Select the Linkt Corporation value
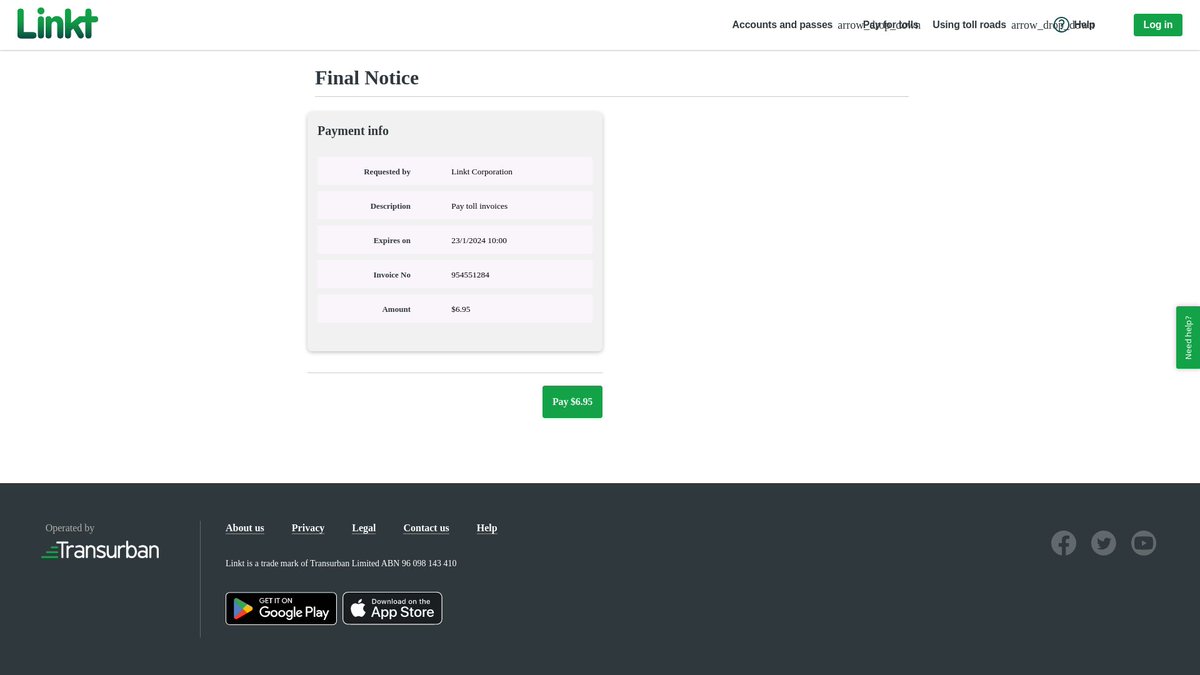The height and width of the screenshot is (675, 1200). click(x=482, y=172)
